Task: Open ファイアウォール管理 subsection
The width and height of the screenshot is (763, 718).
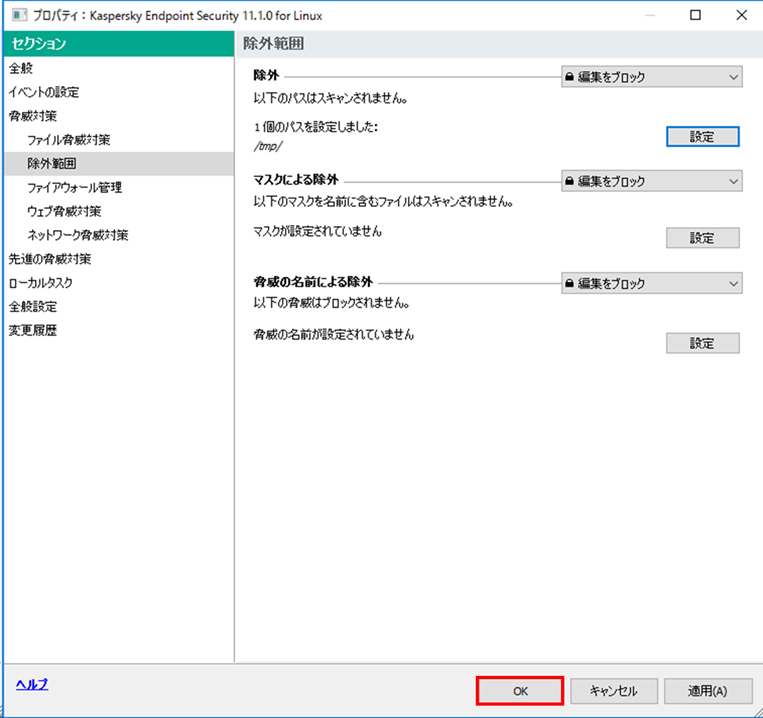Action: (119, 188)
